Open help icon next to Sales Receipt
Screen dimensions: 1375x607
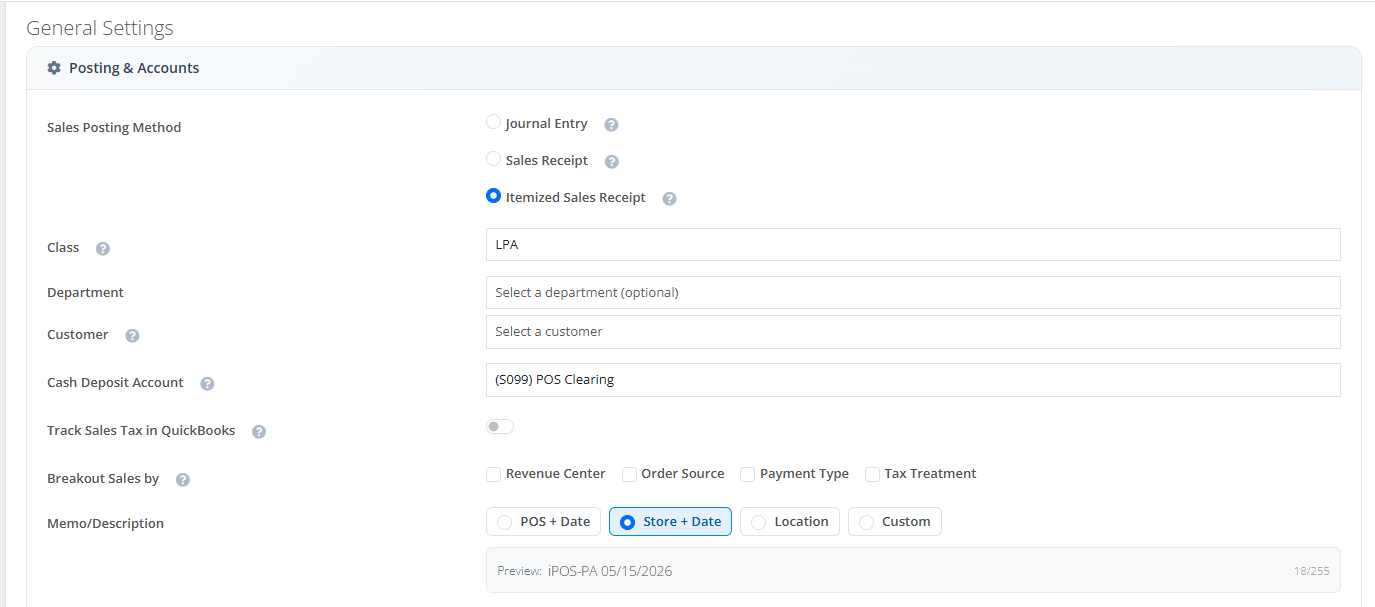(x=612, y=162)
